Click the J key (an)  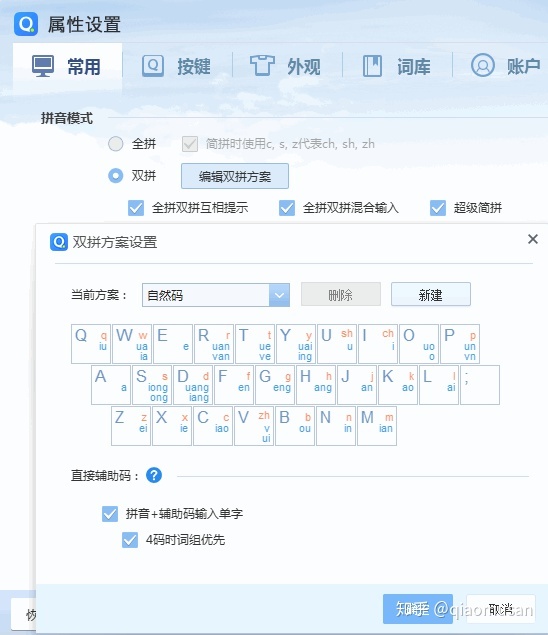pos(357,385)
